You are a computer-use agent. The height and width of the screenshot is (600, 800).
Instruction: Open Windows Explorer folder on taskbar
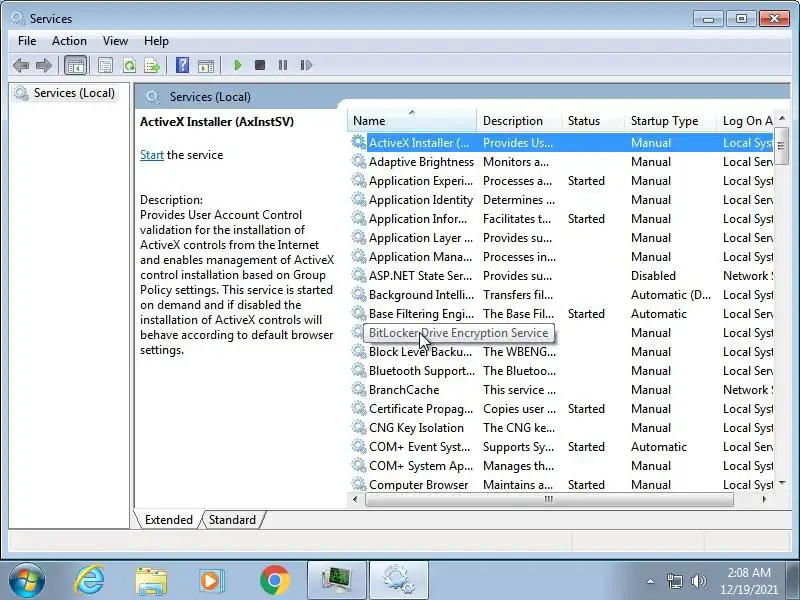tap(151, 581)
